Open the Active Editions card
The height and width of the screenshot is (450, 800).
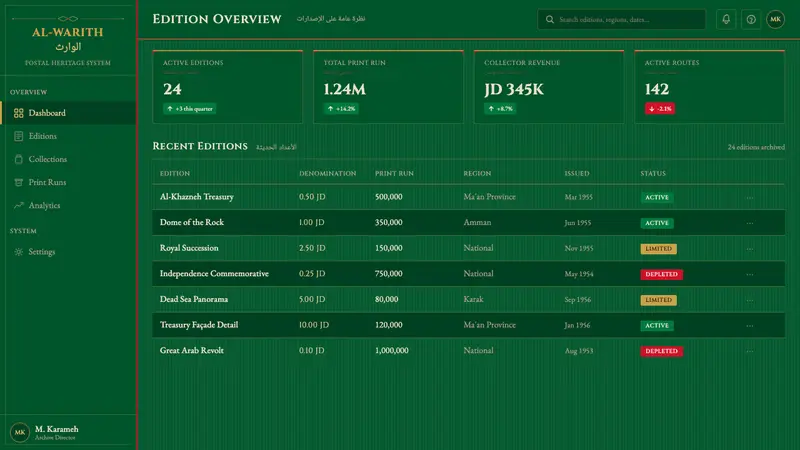[x=228, y=87]
